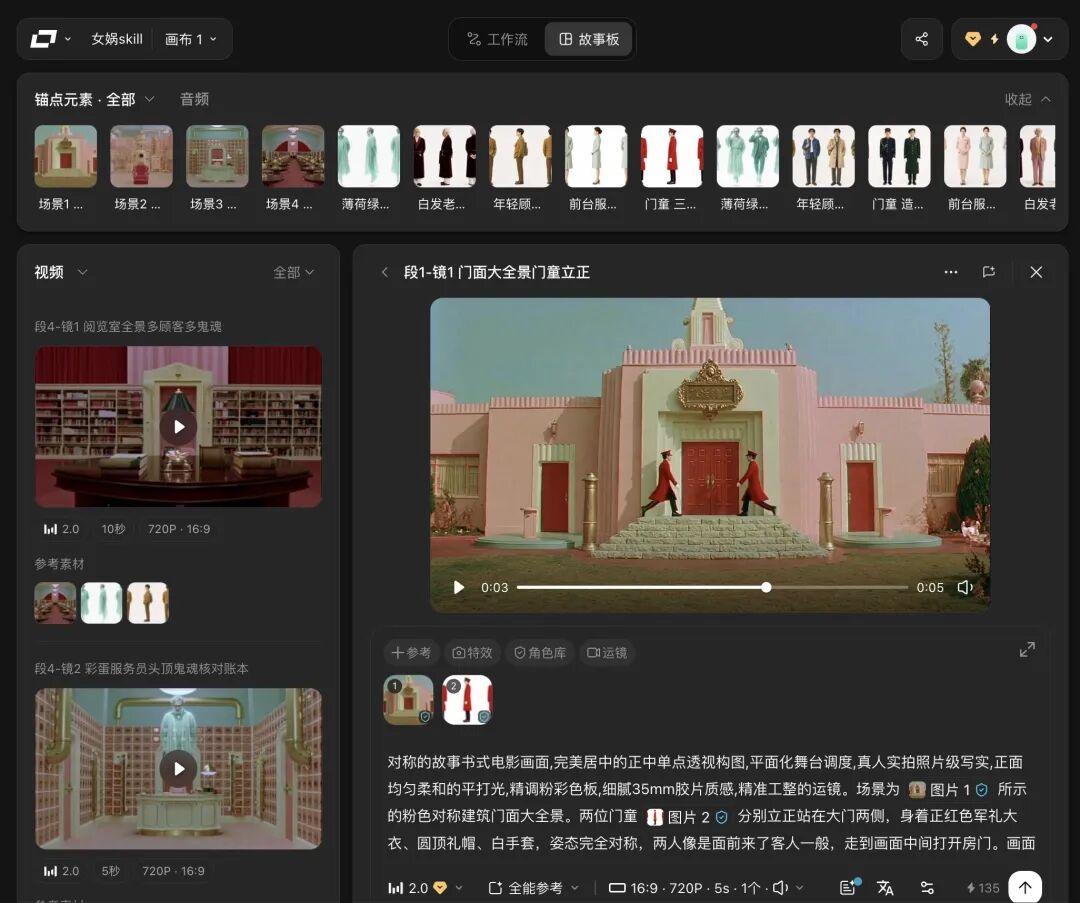Play the 段1-镜1 preview video
This screenshot has height=903, width=1080.
point(459,588)
